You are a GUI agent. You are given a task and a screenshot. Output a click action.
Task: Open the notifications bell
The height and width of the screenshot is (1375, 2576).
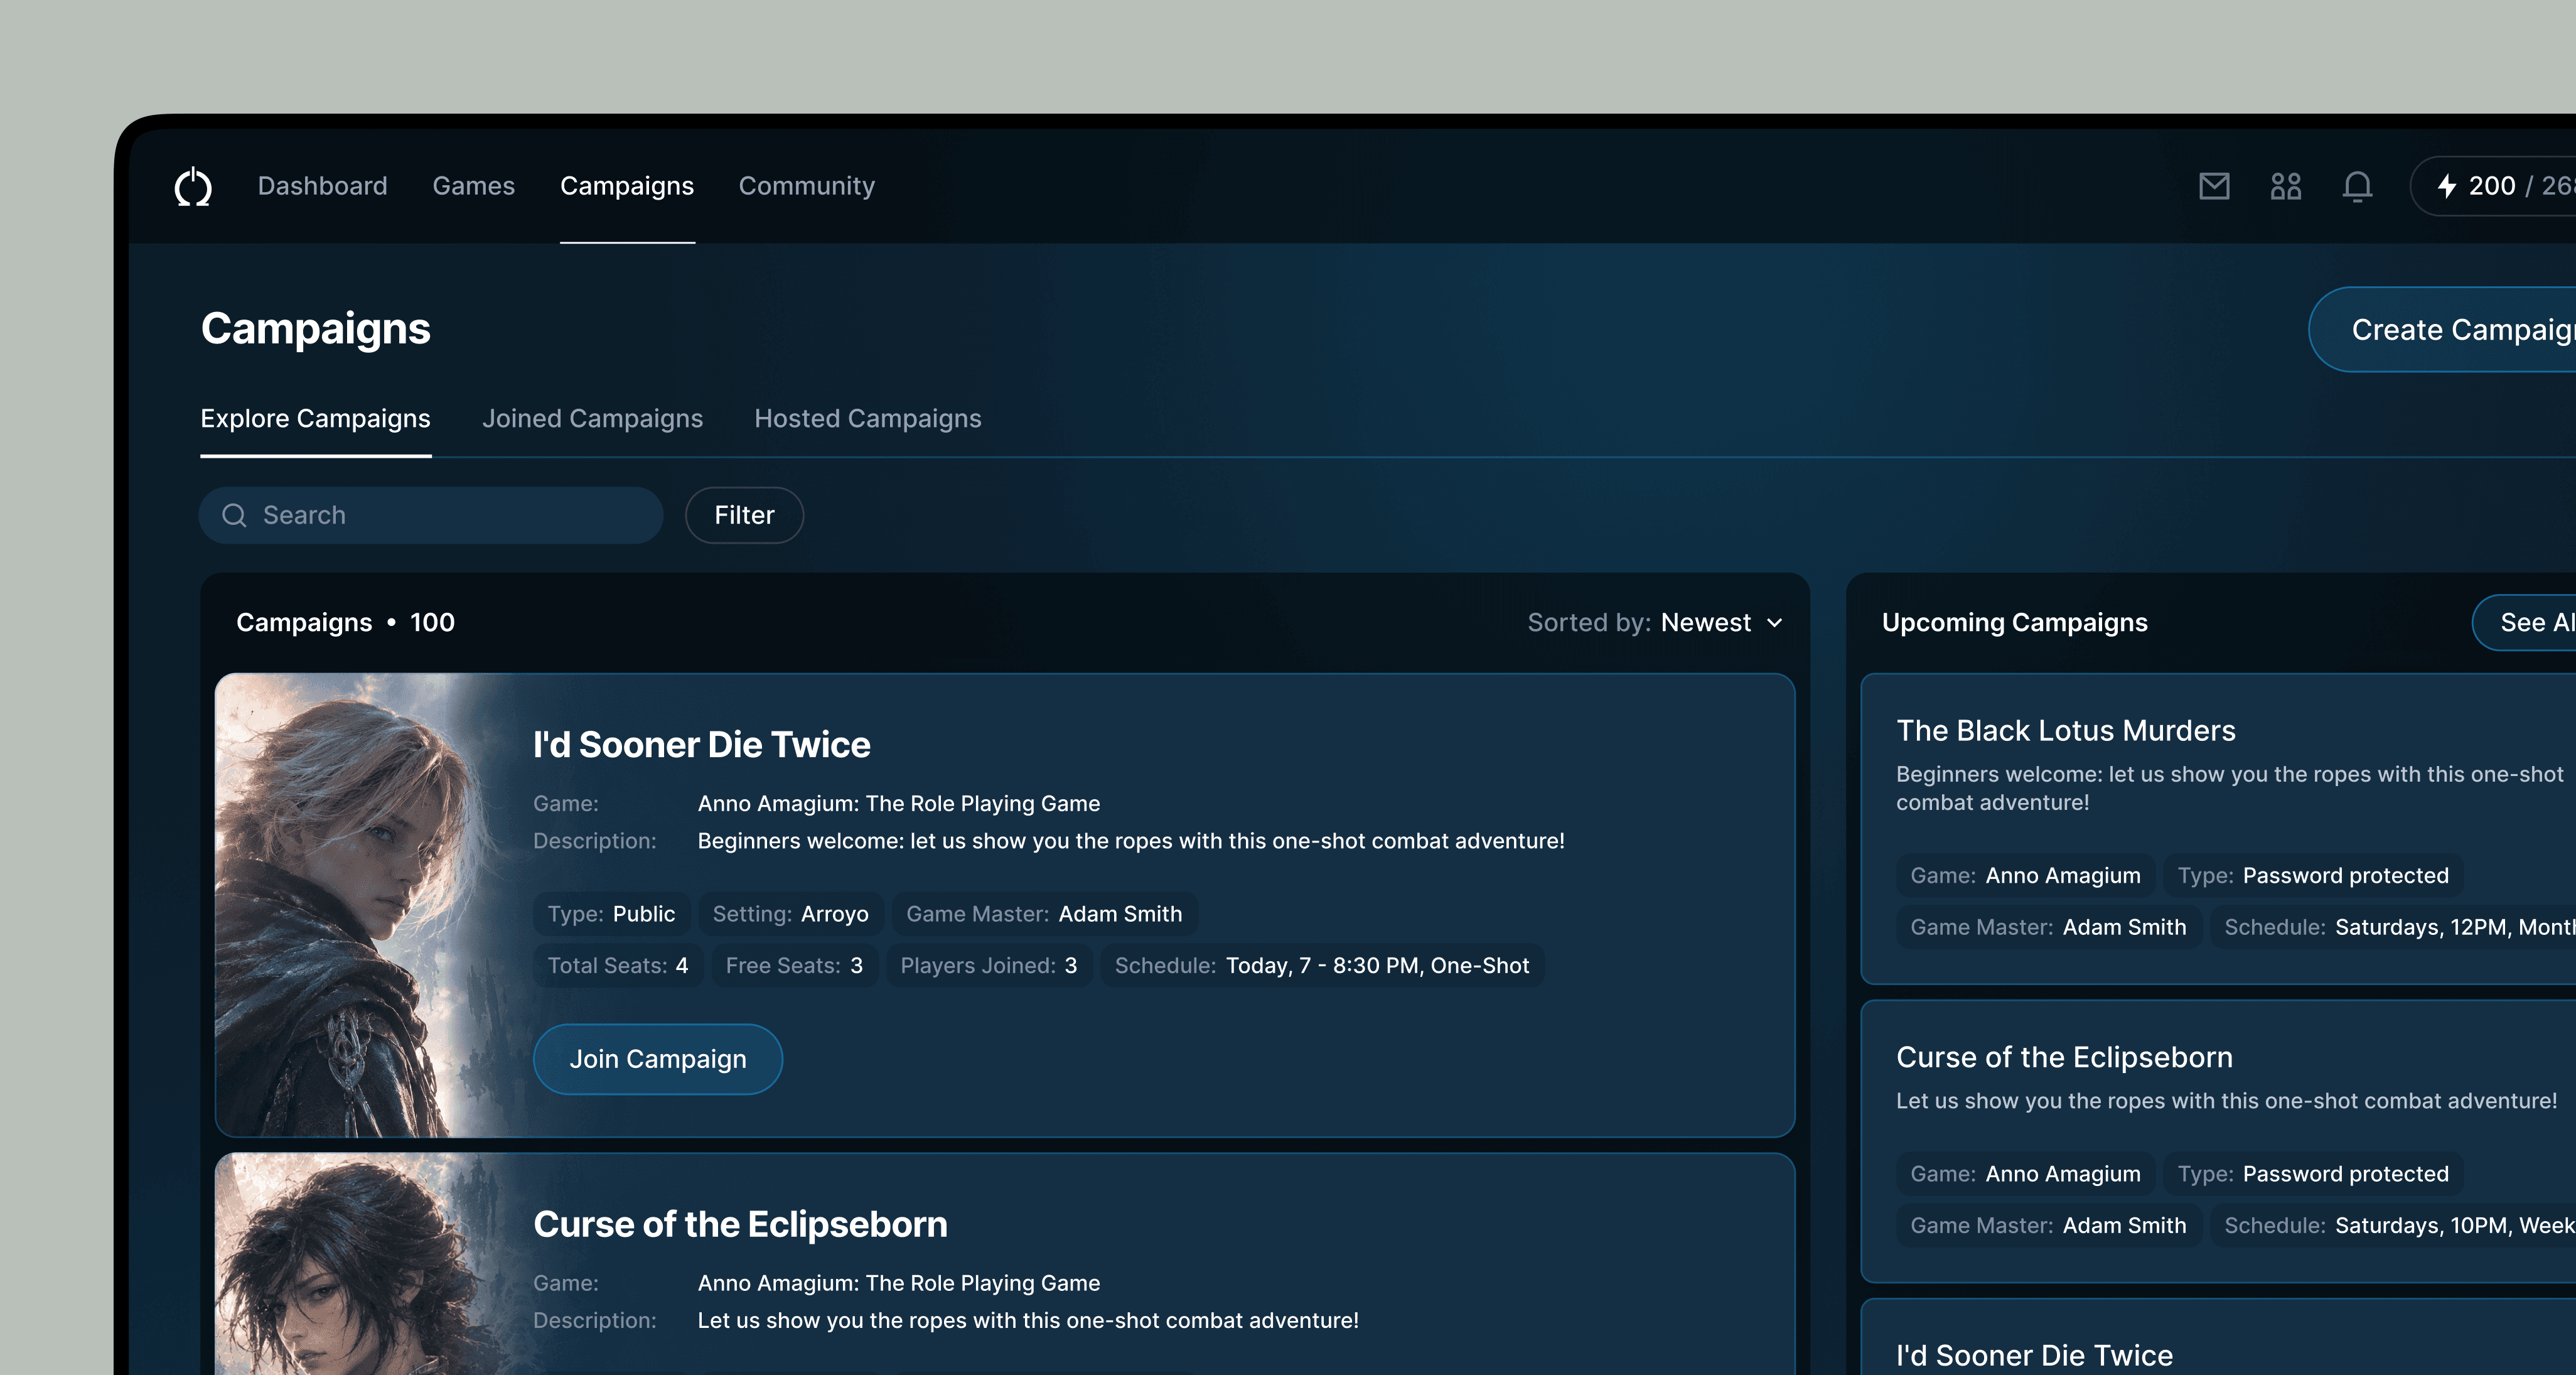point(2357,186)
